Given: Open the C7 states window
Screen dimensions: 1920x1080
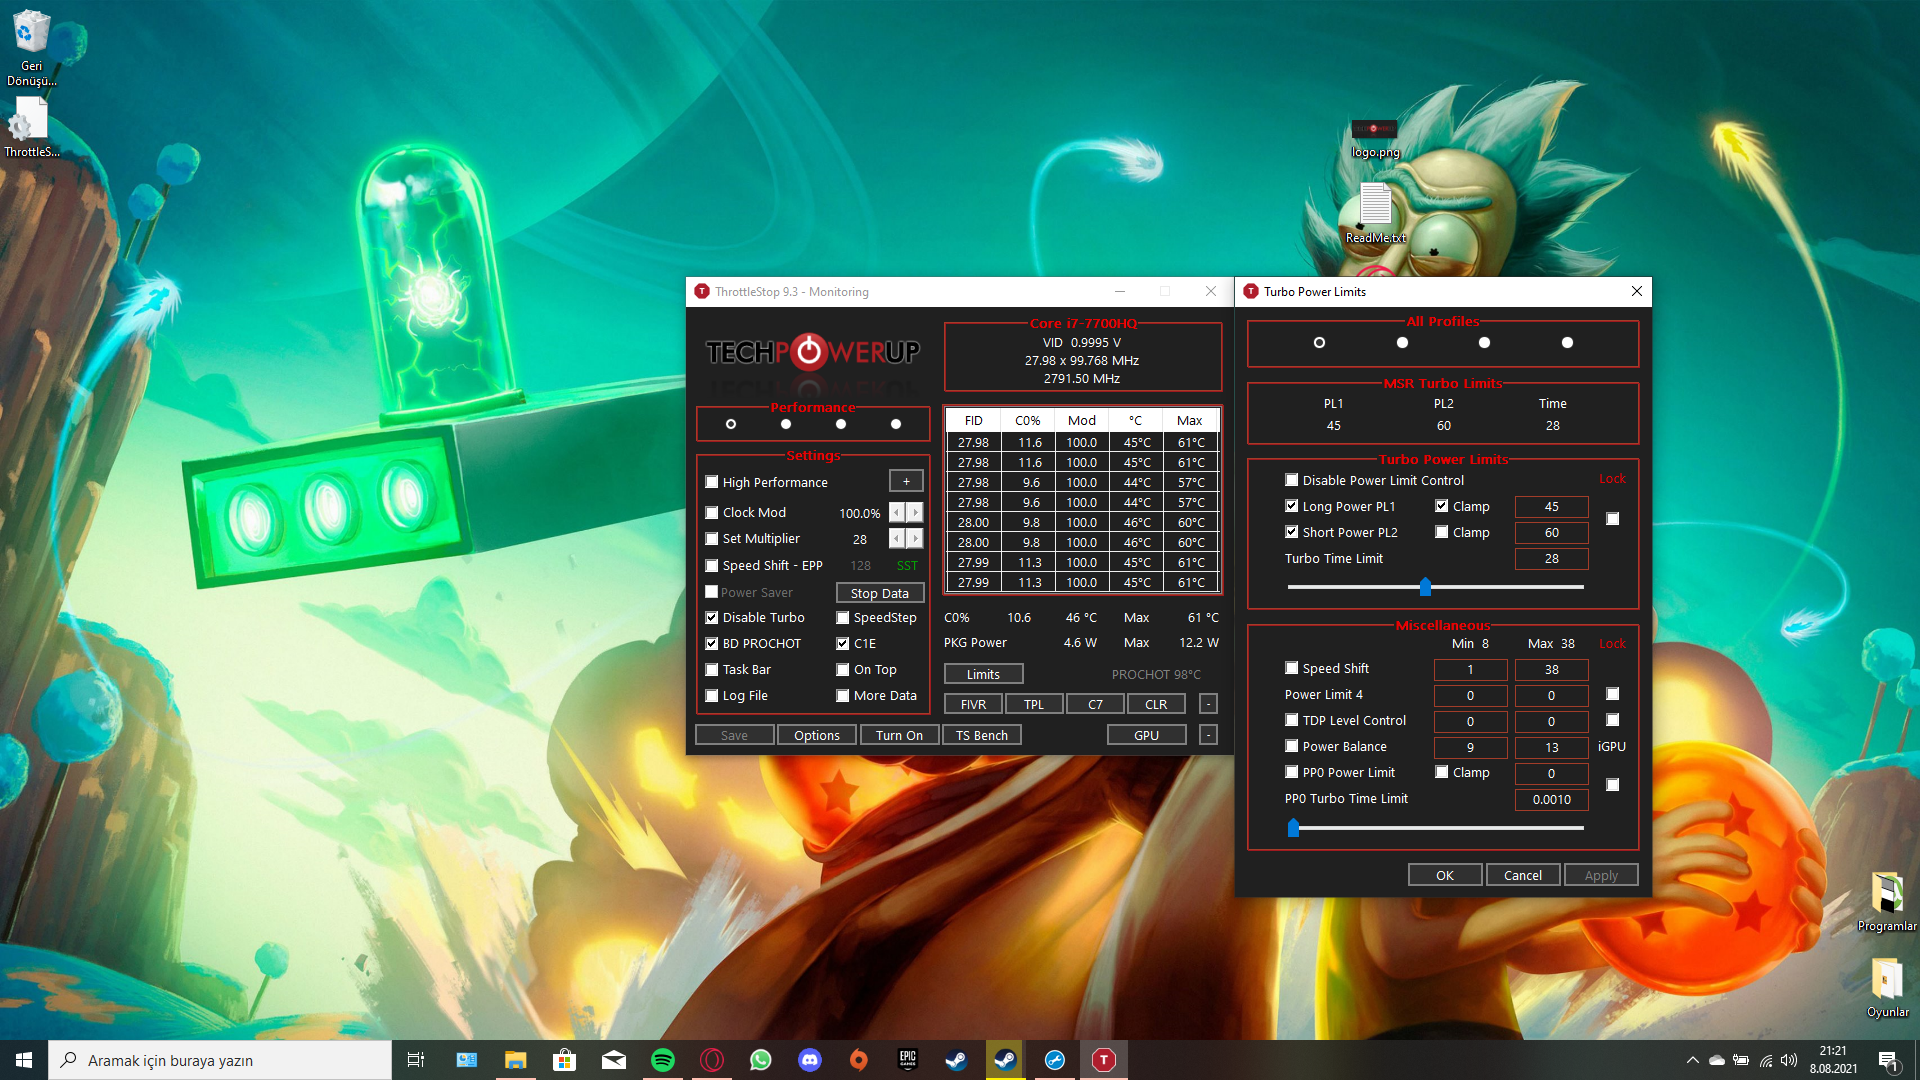Looking at the screenshot, I should pos(1095,705).
